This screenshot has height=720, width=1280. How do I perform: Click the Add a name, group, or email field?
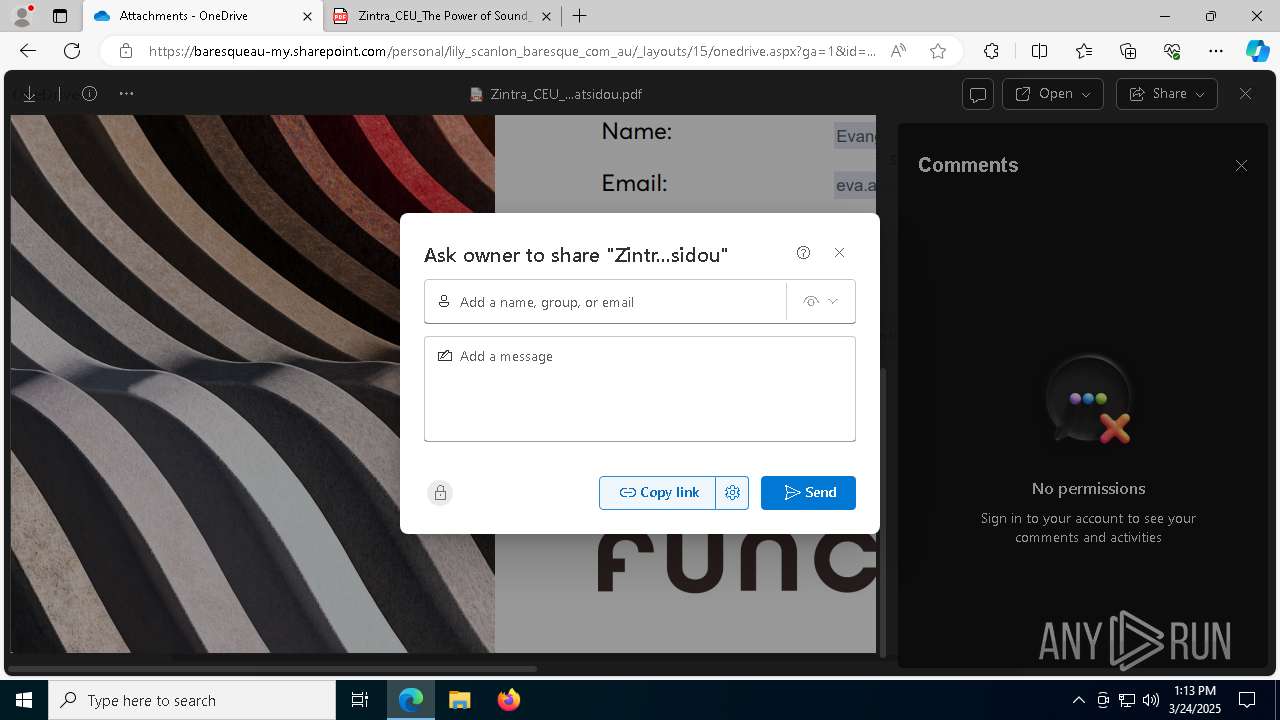coord(605,302)
